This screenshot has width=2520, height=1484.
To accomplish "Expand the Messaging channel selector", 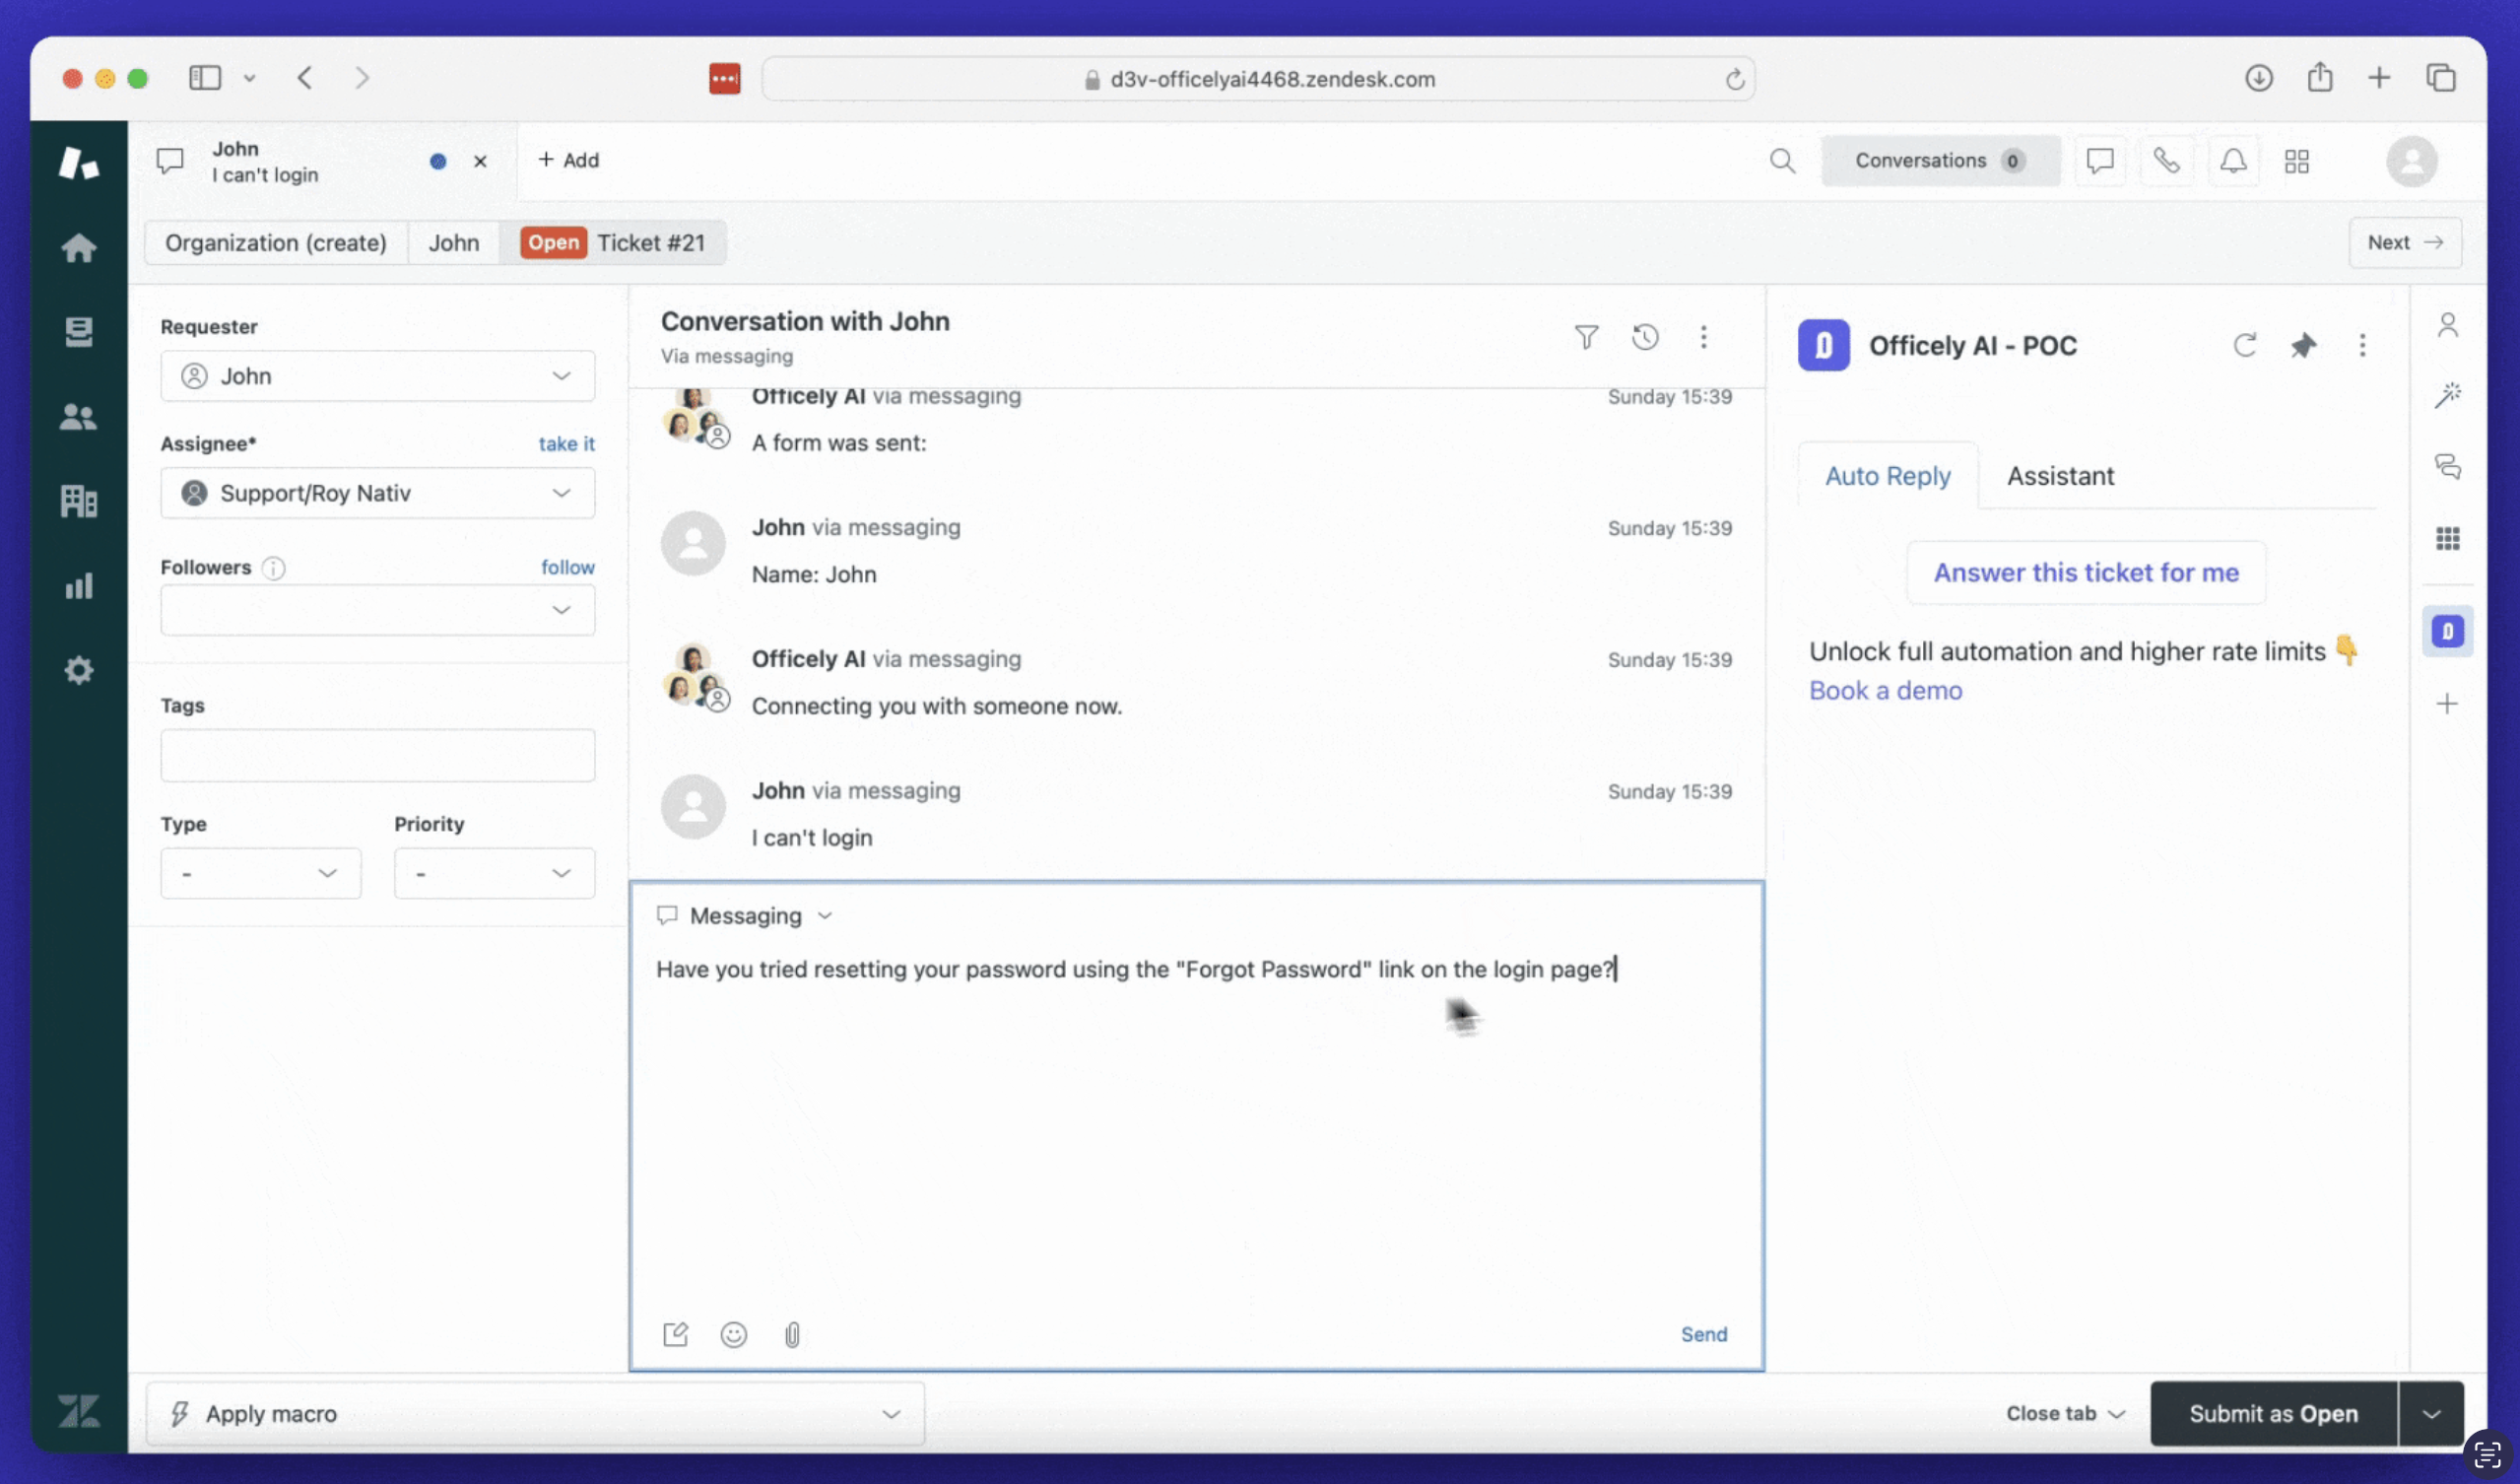I will point(745,916).
